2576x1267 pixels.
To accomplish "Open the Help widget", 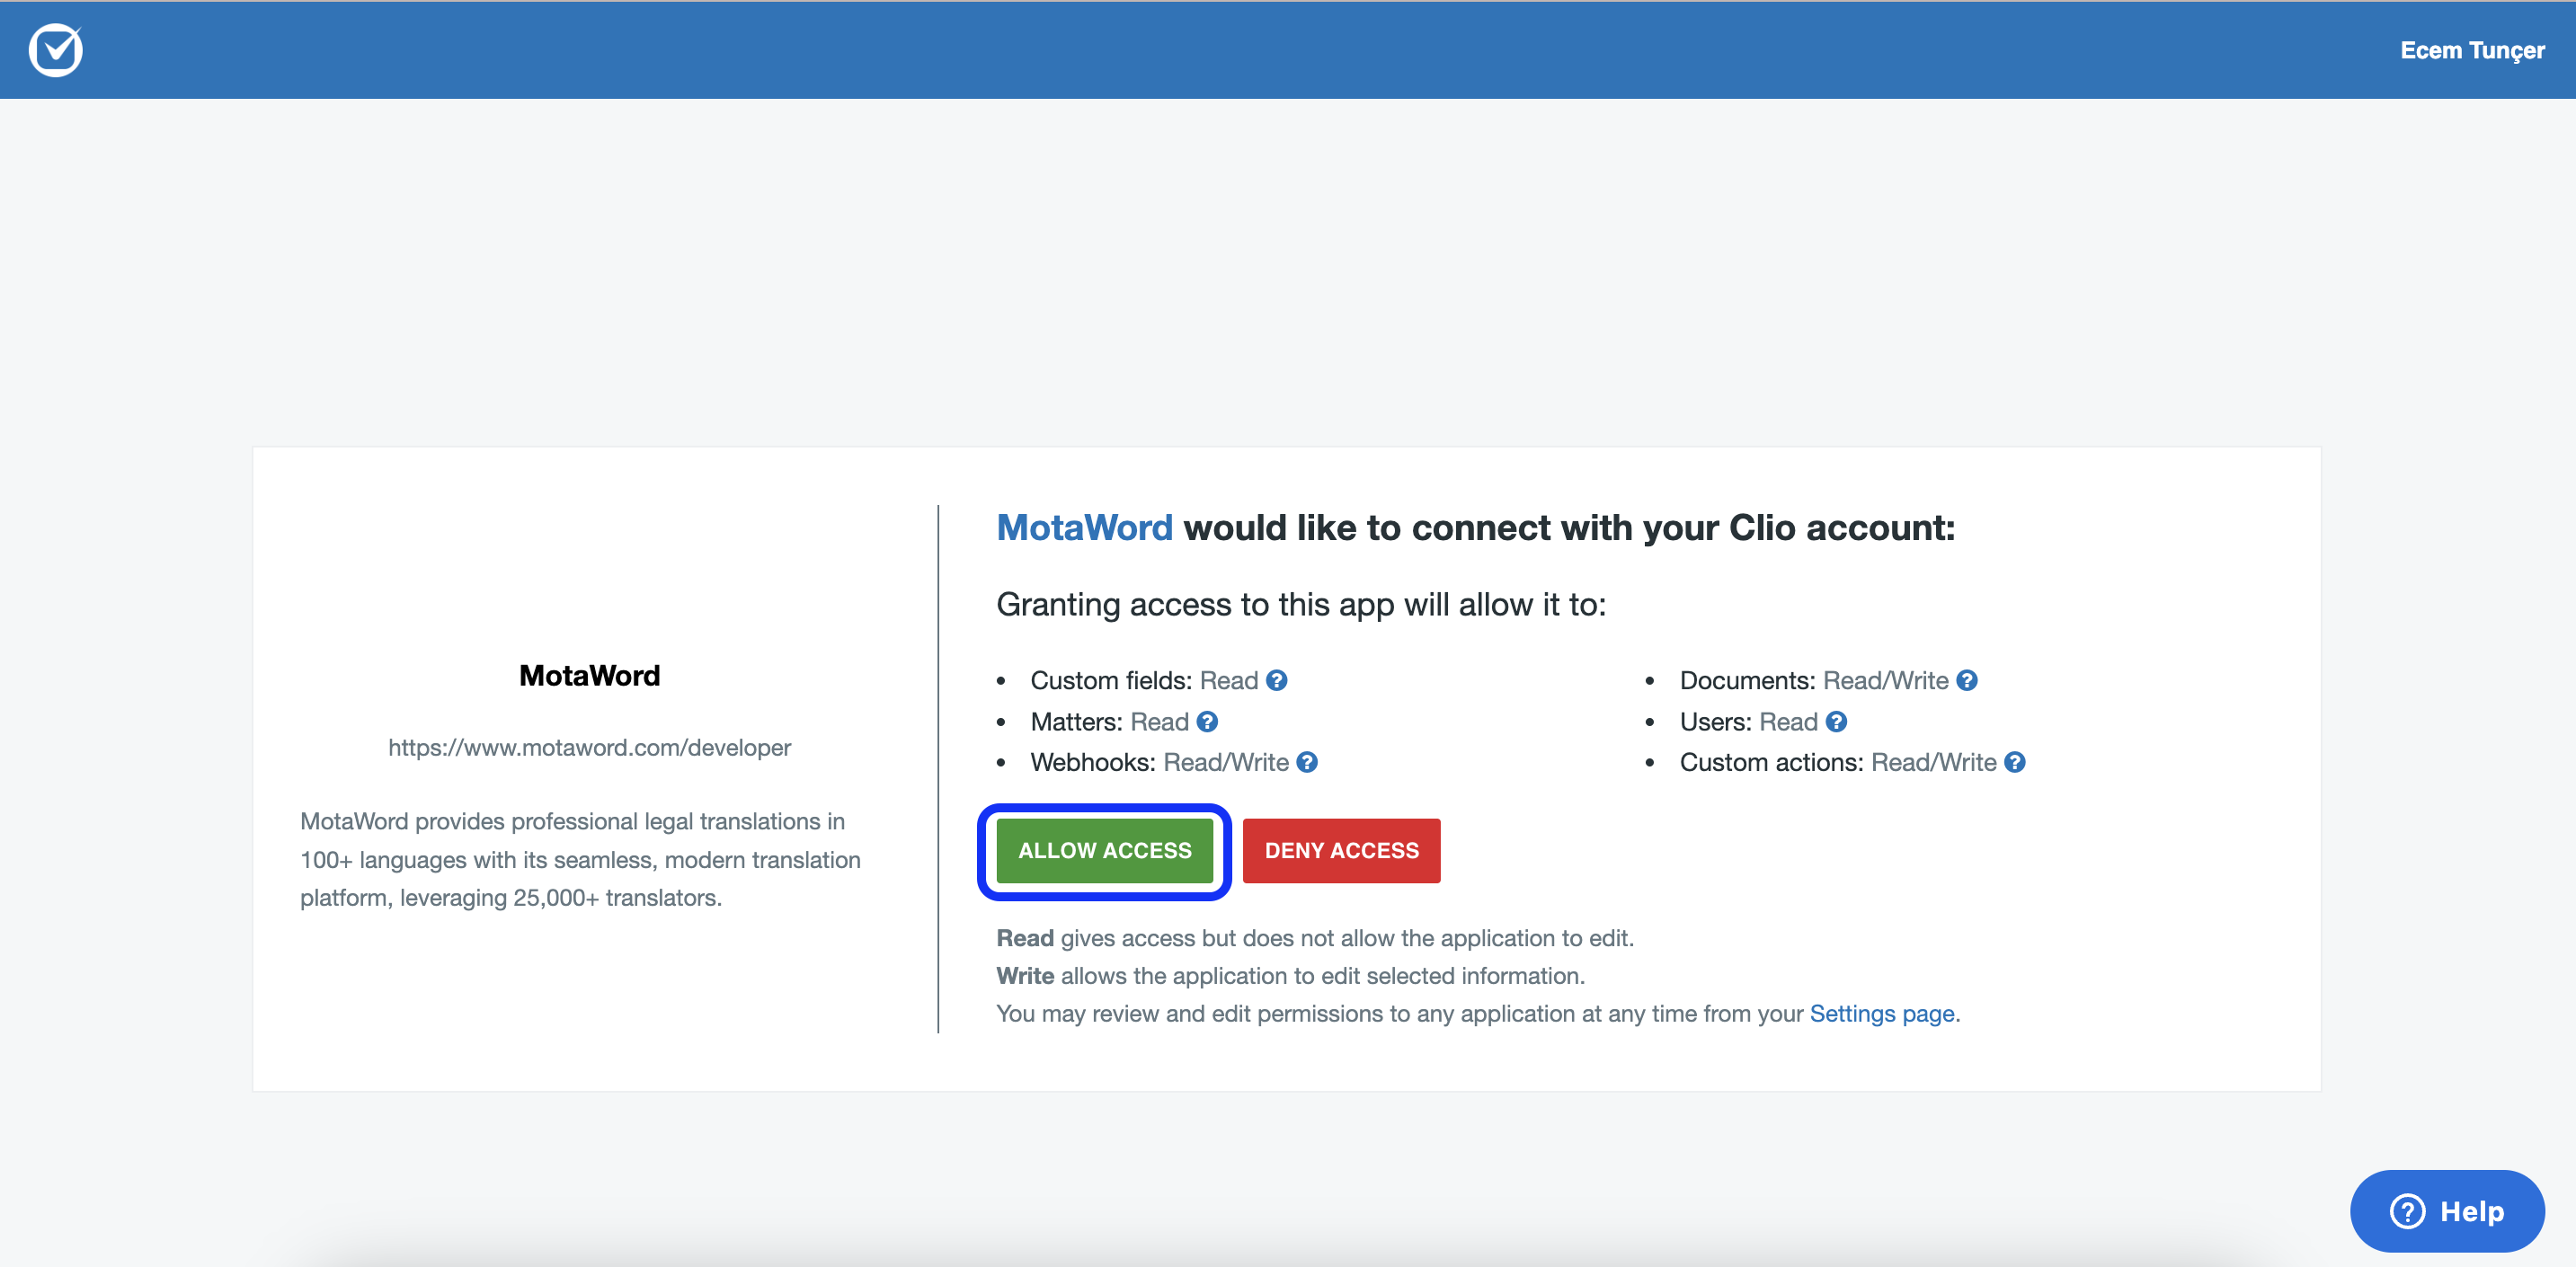I will click(x=2446, y=1211).
